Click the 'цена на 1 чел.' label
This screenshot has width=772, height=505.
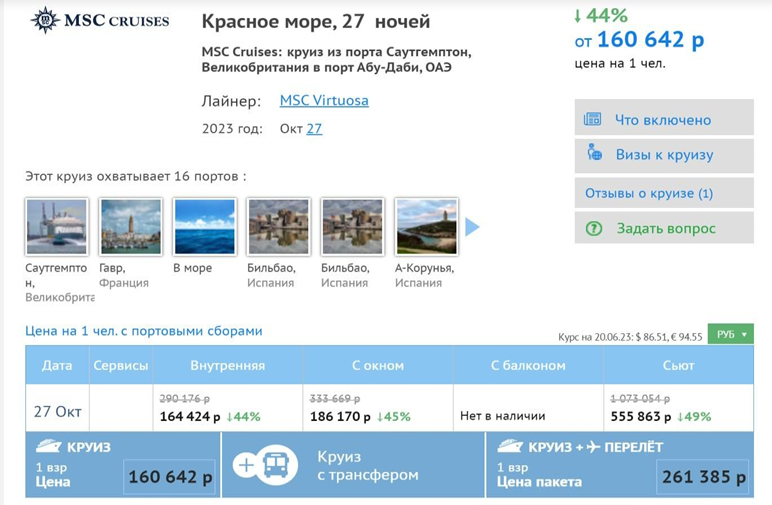click(x=620, y=63)
